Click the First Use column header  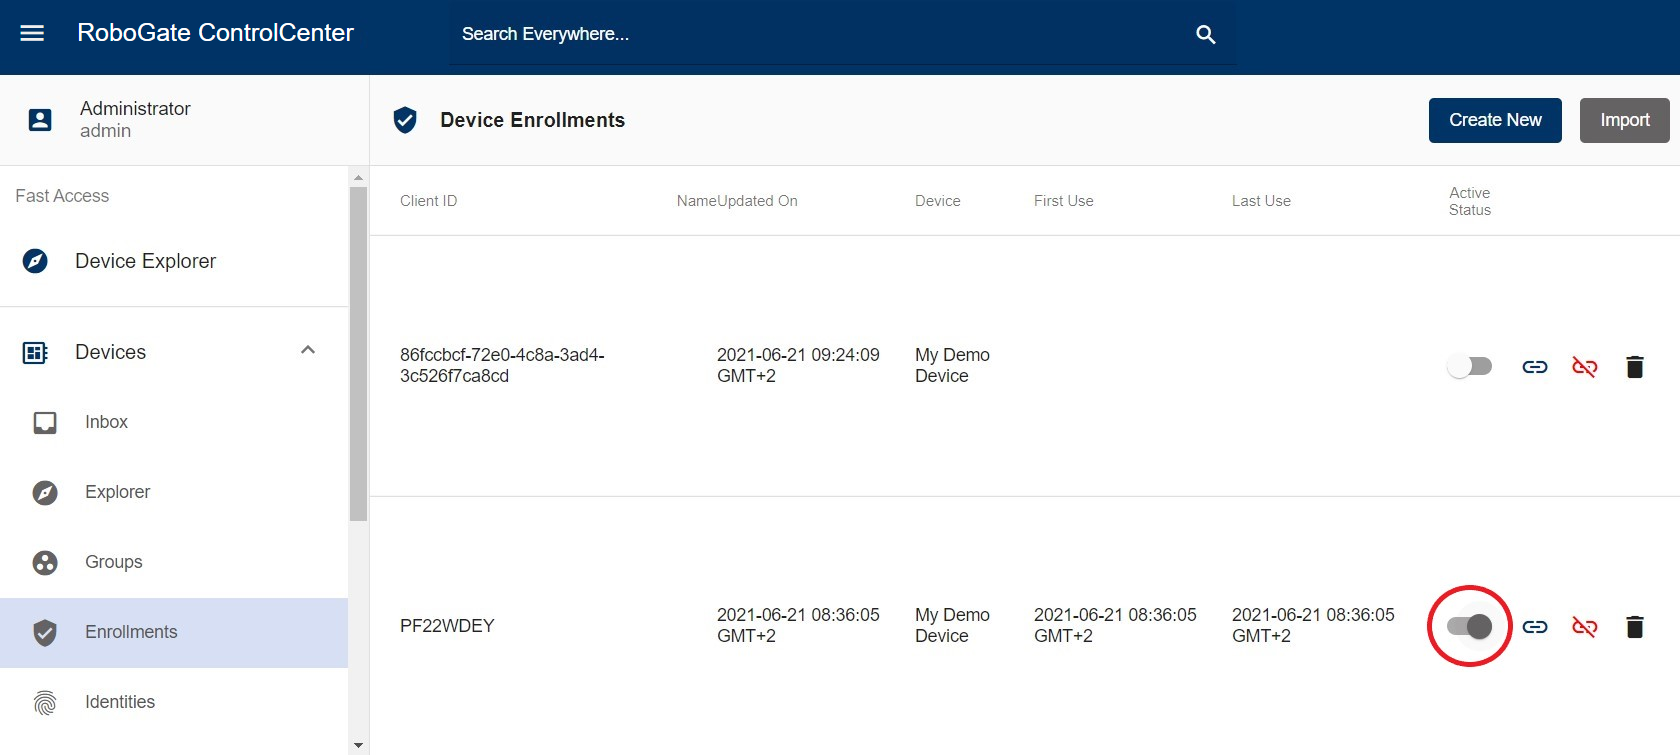[x=1063, y=201]
